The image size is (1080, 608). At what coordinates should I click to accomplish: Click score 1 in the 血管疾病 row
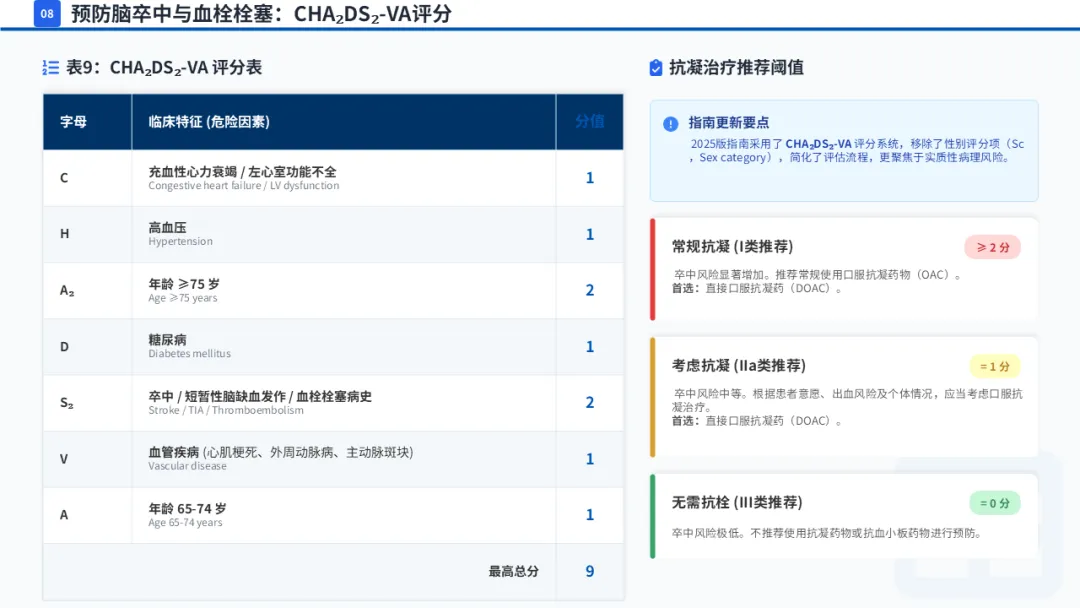(x=590, y=459)
